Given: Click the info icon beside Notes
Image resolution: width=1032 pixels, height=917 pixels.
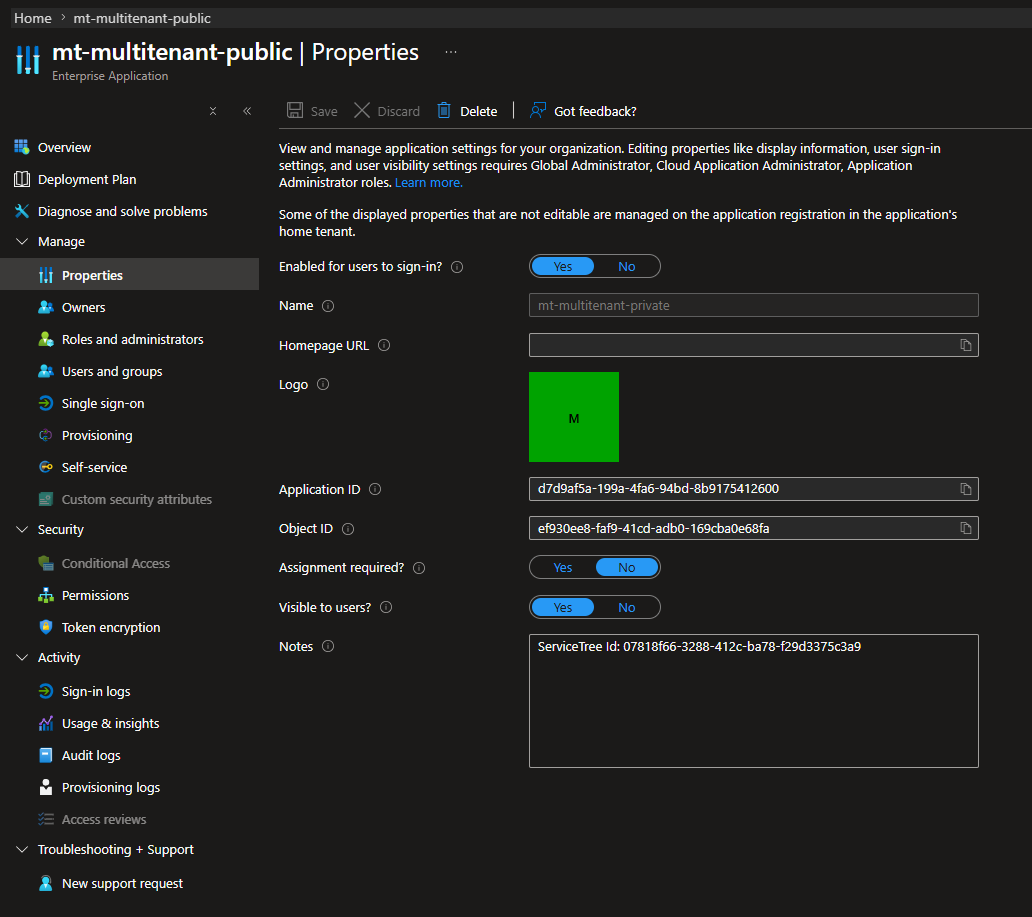Looking at the screenshot, I should [328, 646].
